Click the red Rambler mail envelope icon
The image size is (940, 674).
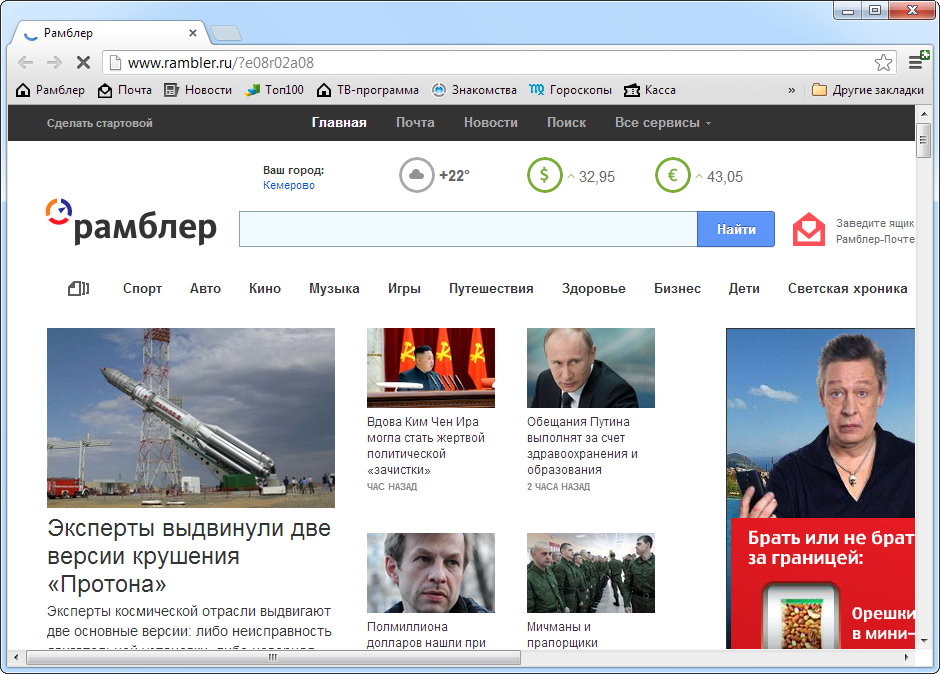pyautogui.click(x=809, y=230)
